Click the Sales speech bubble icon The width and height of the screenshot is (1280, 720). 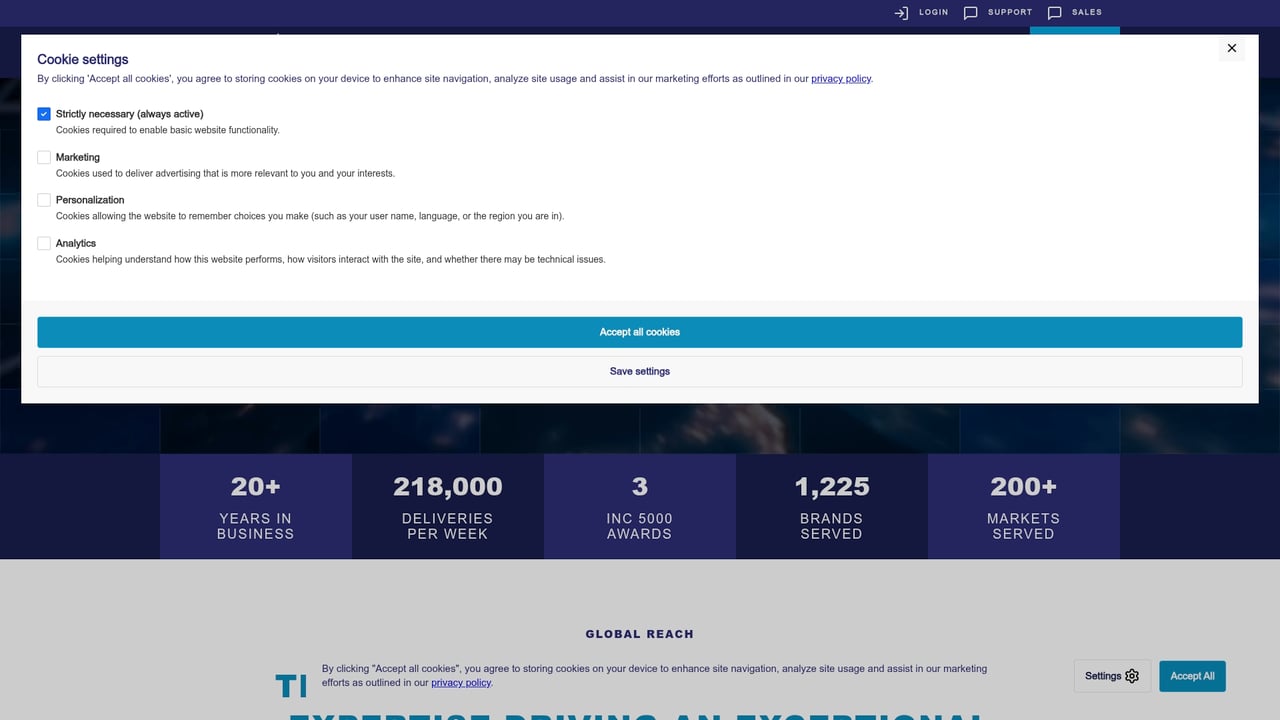[x=1055, y=12]
